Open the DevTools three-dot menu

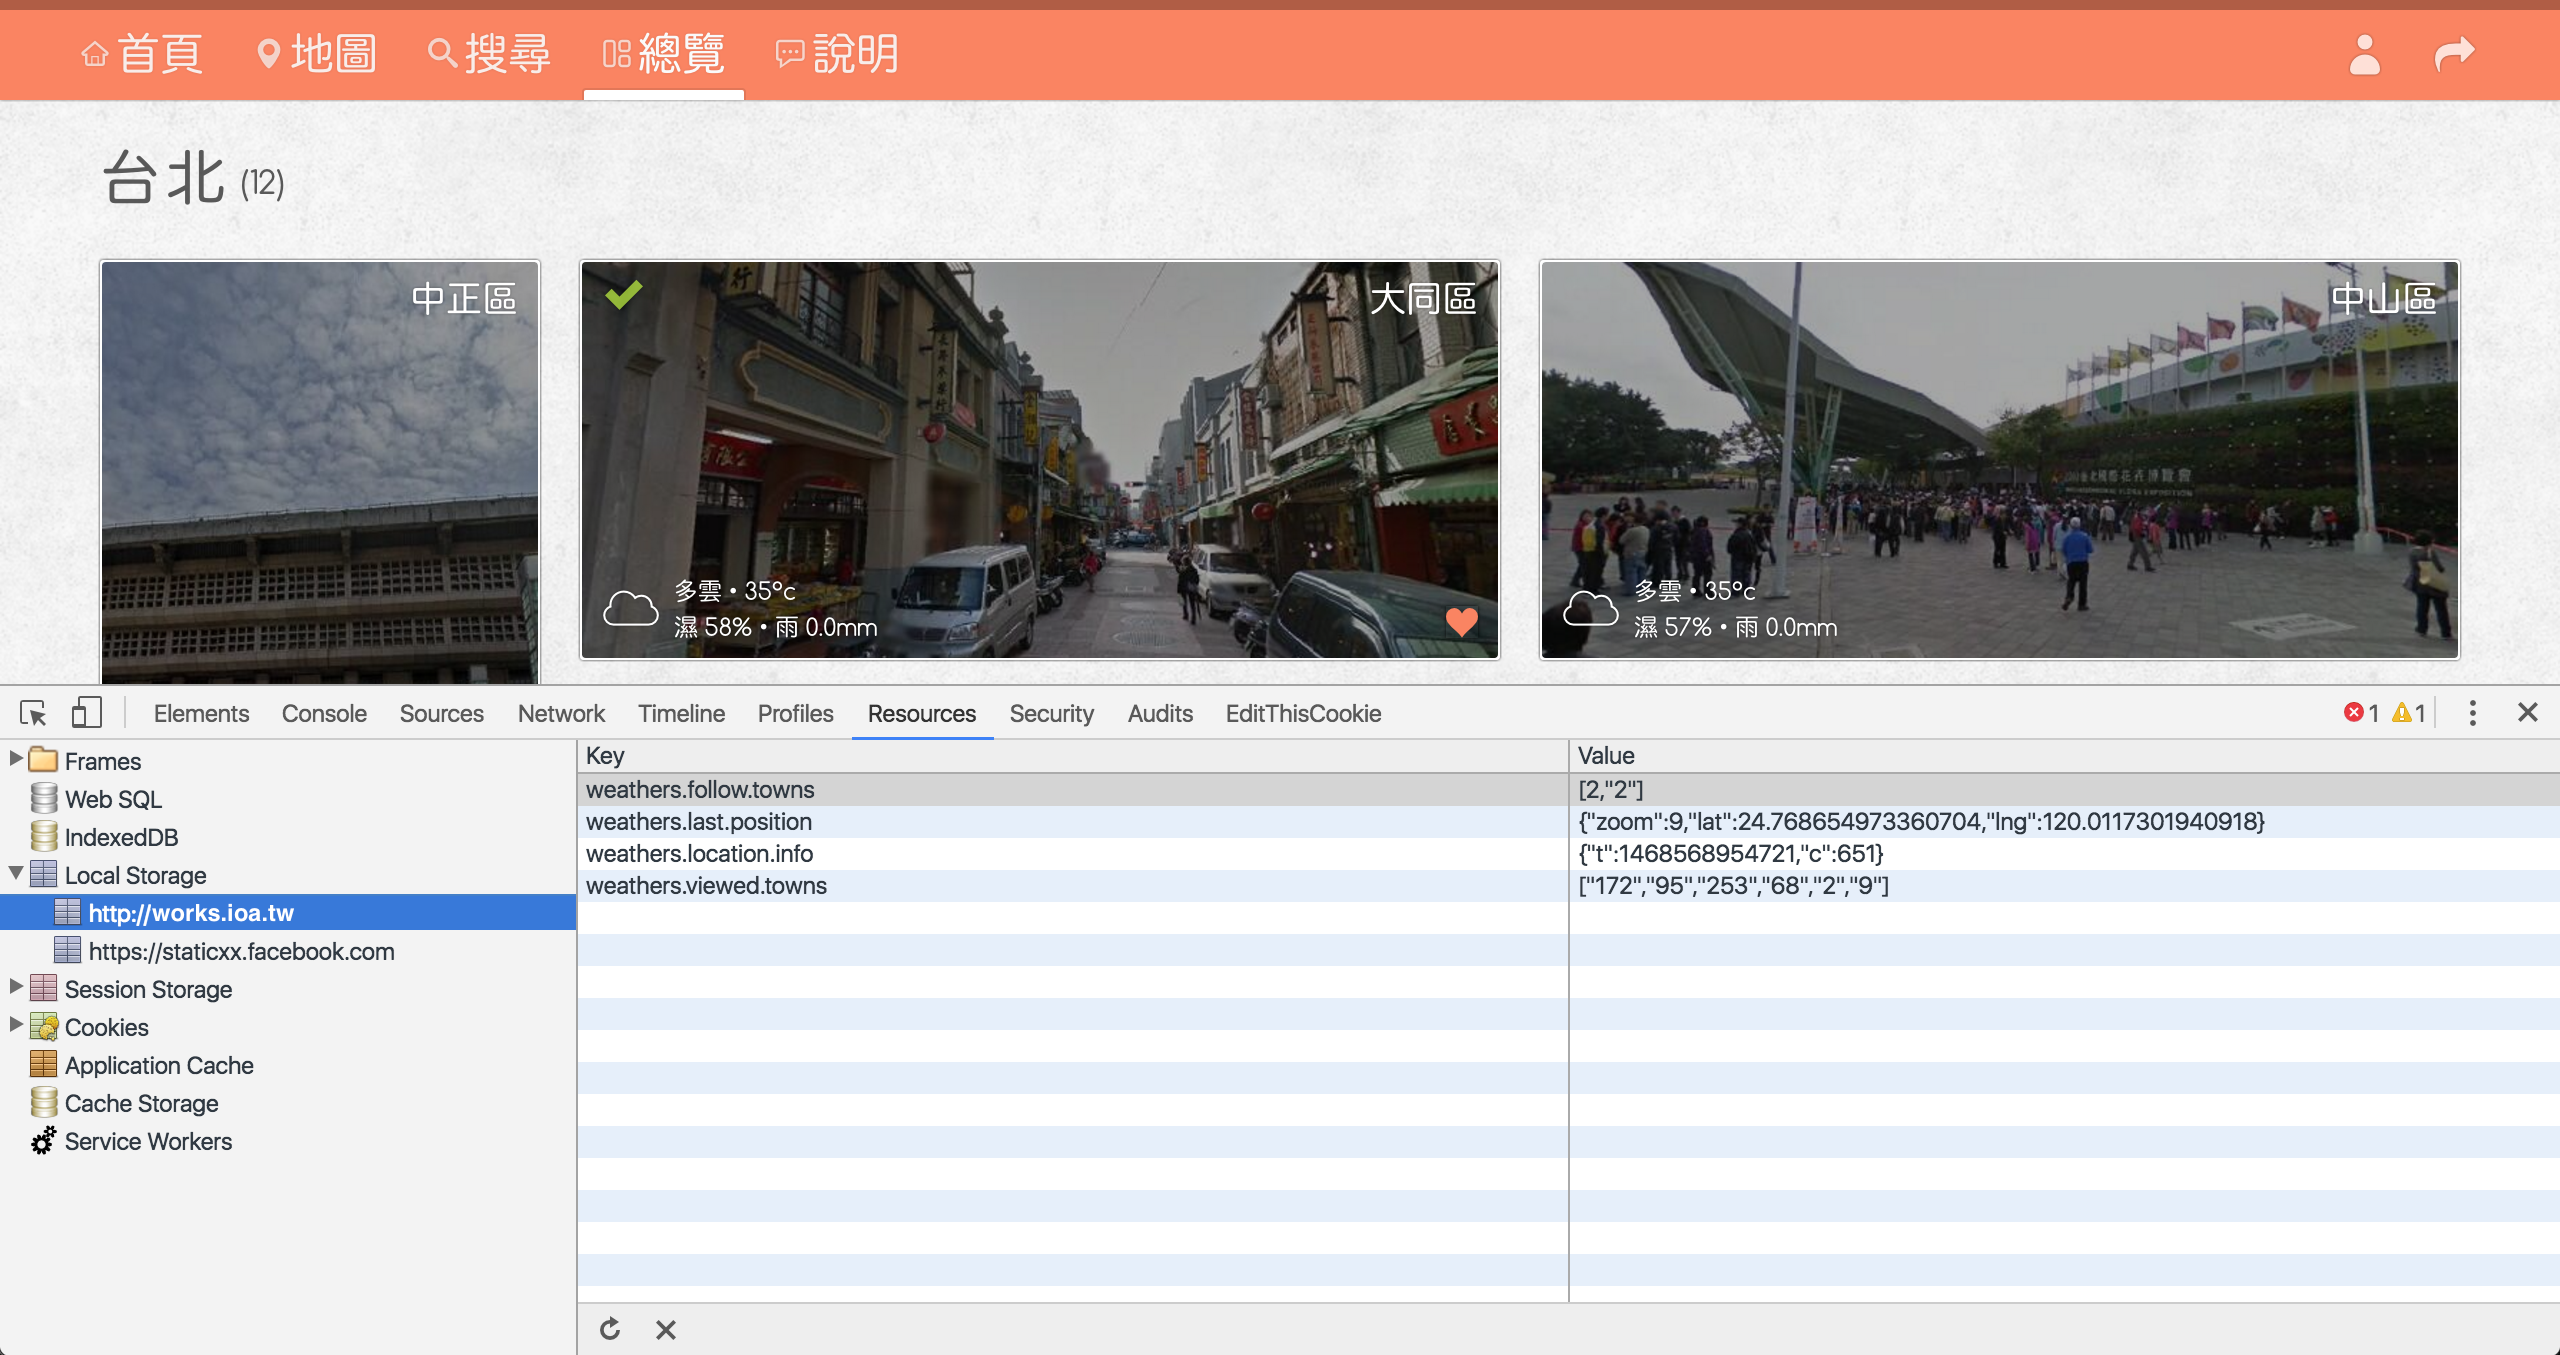2472,713
